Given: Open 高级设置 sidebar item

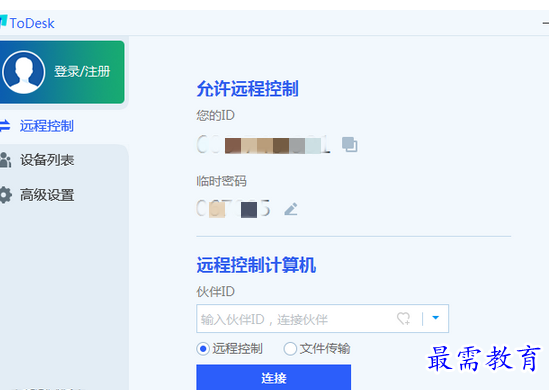Looking at the screenshot, I should pyautogui.click(x=47, y=195).
